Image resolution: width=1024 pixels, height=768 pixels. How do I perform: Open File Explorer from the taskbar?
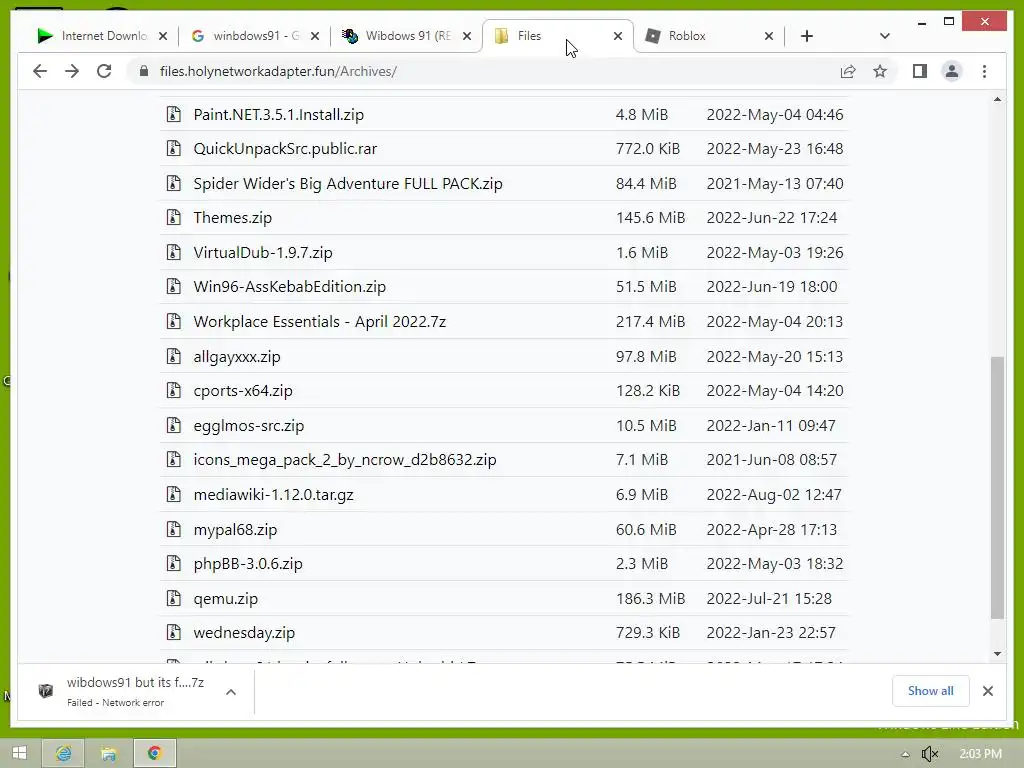108,753
